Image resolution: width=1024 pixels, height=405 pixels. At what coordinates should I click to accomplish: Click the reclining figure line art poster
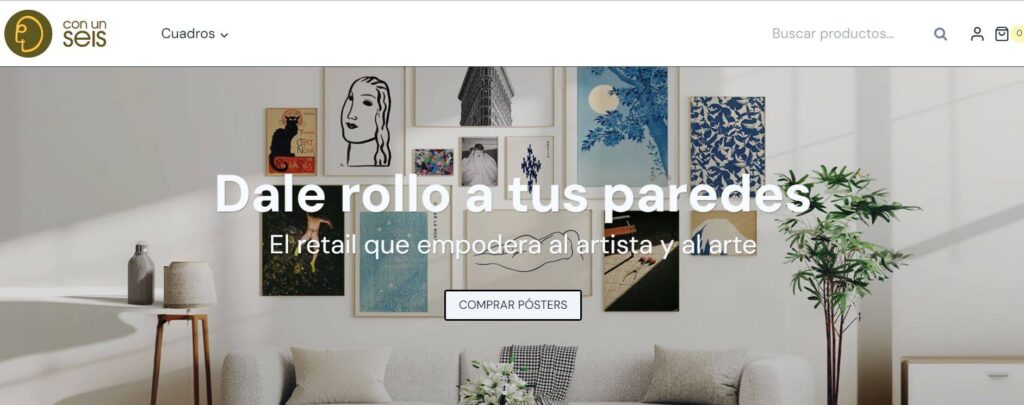528,252
